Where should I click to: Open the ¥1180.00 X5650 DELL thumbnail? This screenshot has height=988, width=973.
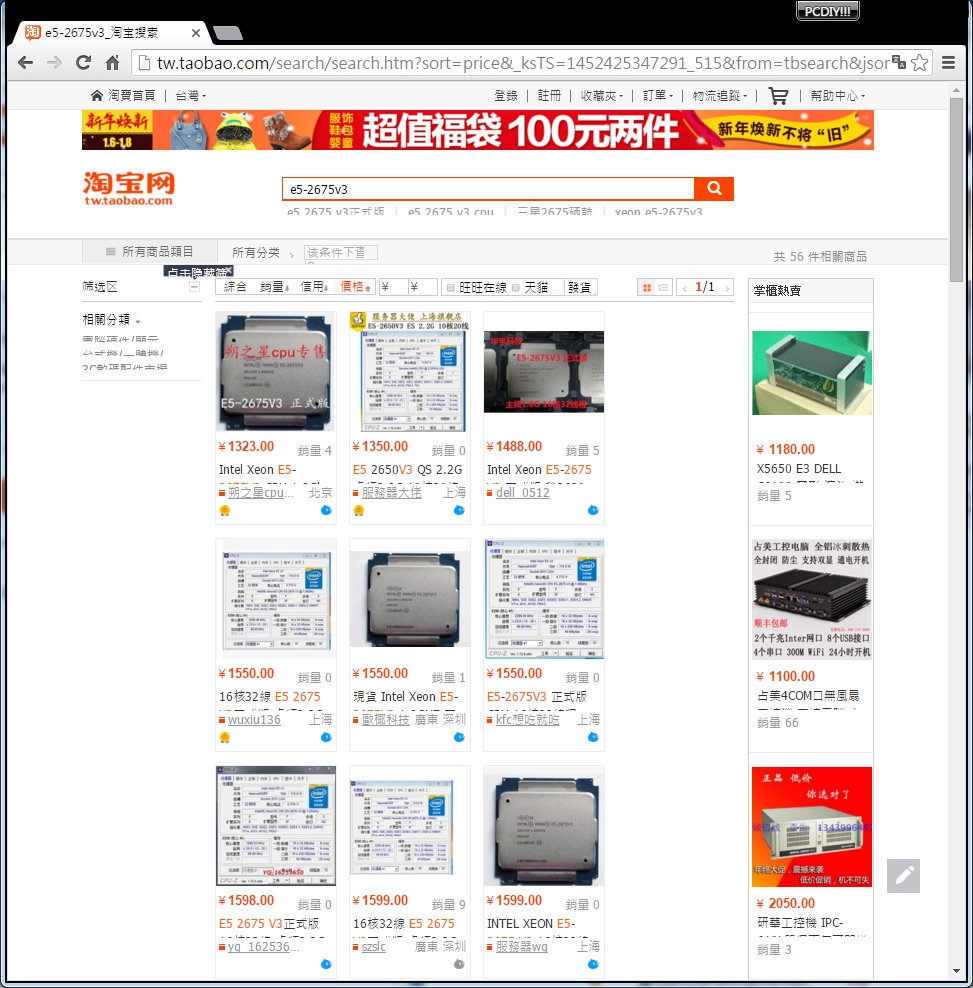click(x=812, y=373)
